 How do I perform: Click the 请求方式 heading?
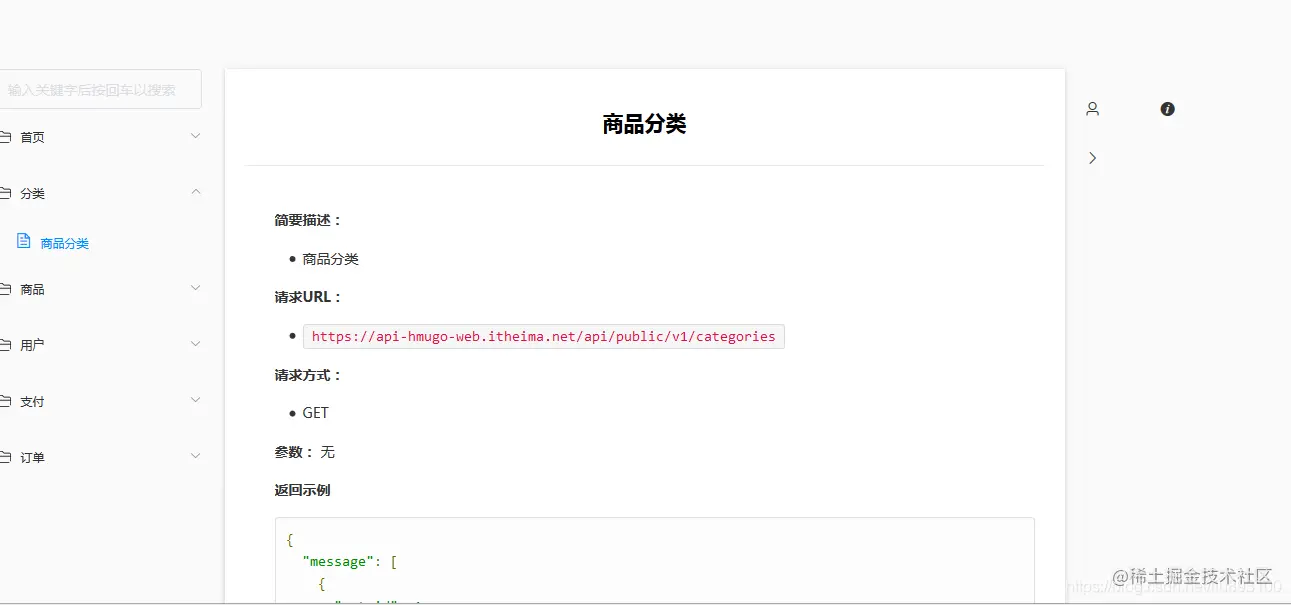tap(309, 375)
